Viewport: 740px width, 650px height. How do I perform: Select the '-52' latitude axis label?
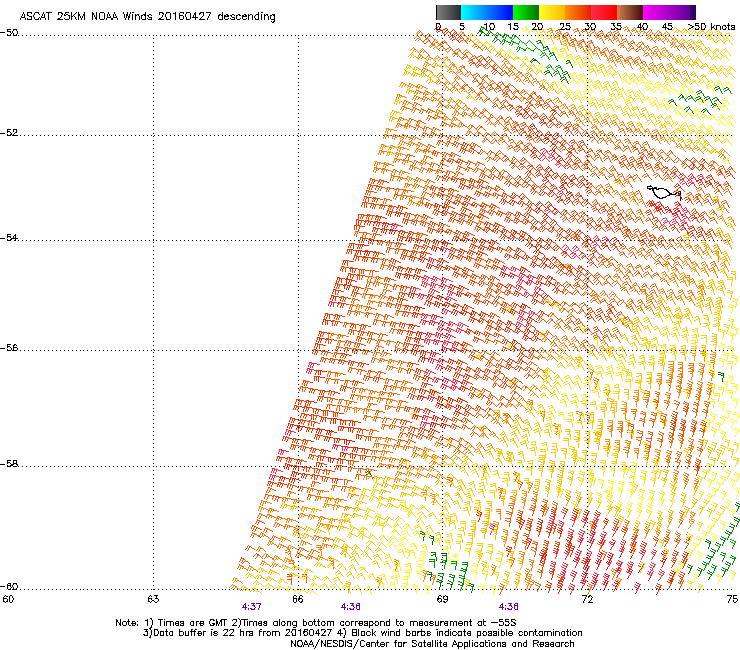tap(9, 133)
